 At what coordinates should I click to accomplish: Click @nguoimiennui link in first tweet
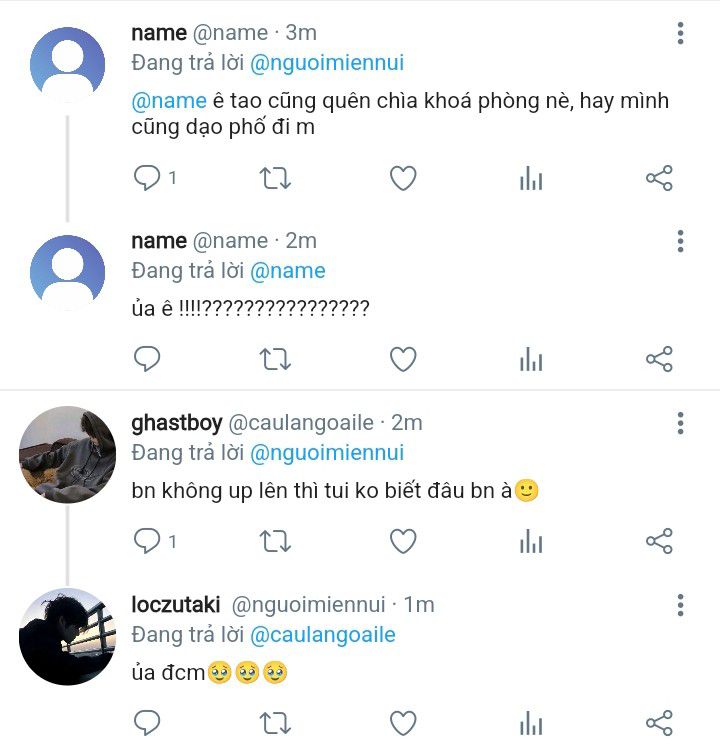[326, 63]
